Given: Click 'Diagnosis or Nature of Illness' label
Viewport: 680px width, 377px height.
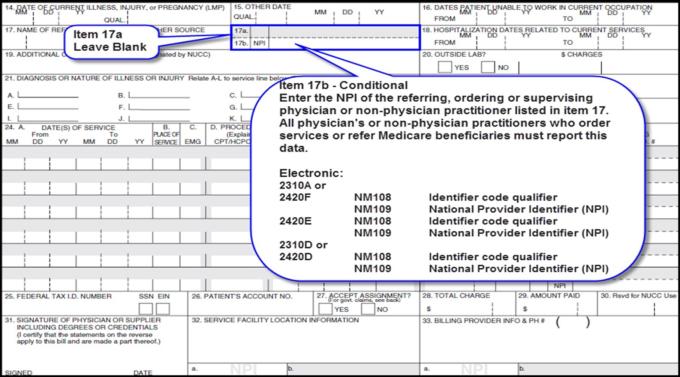Looking at the screenshot, I should 95,78.
